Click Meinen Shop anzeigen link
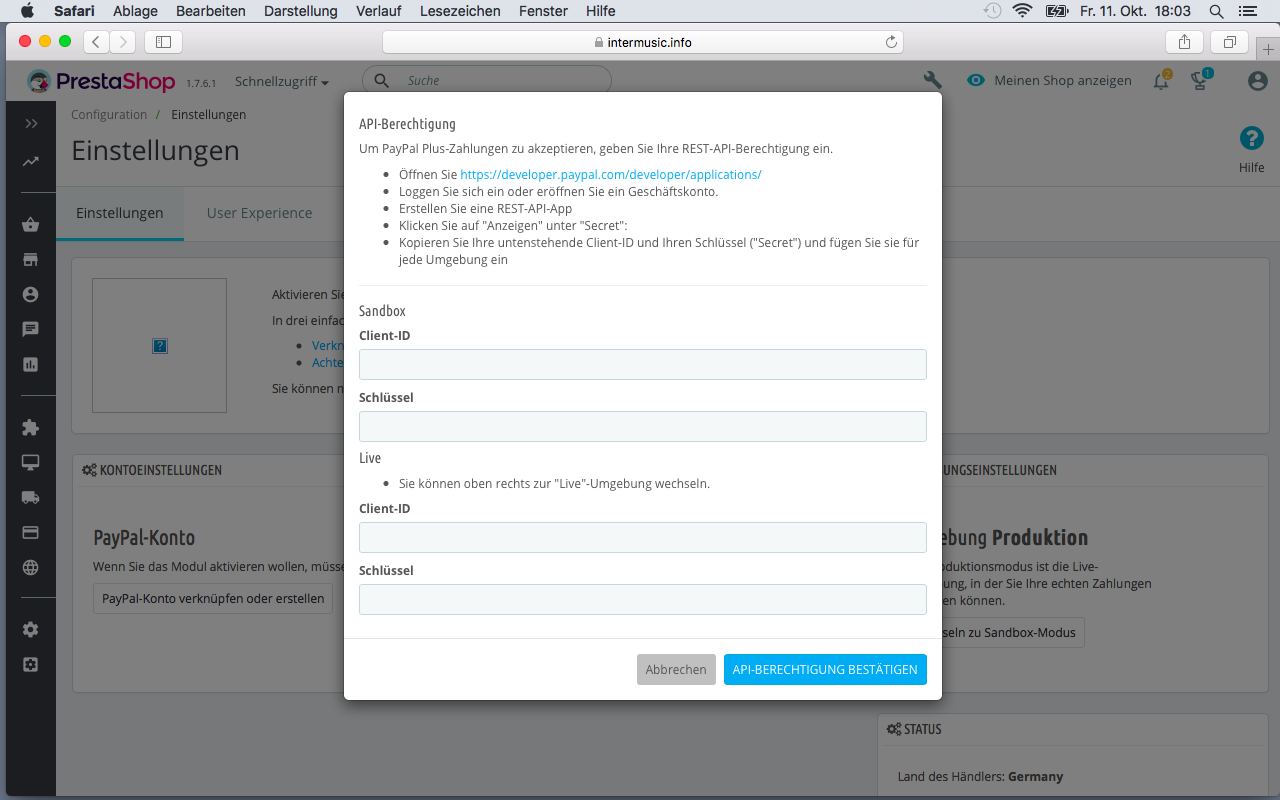 click(1050, 81)
